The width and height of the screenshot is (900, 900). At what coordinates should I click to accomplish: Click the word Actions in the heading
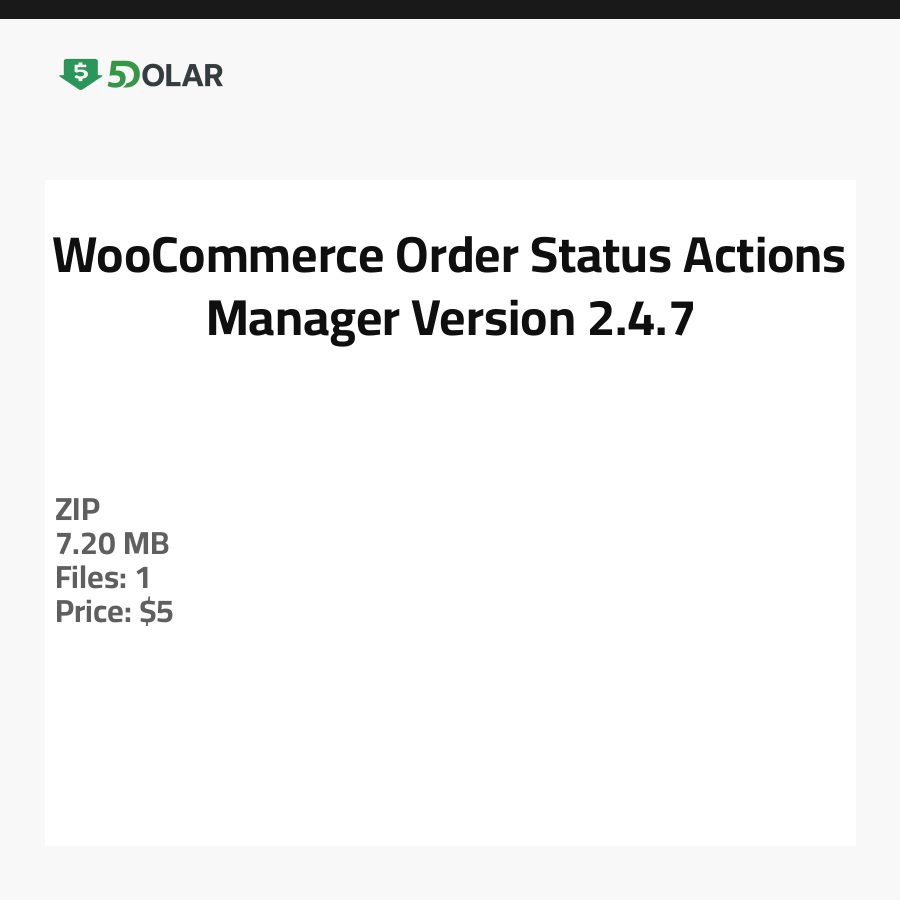[764, 257]
